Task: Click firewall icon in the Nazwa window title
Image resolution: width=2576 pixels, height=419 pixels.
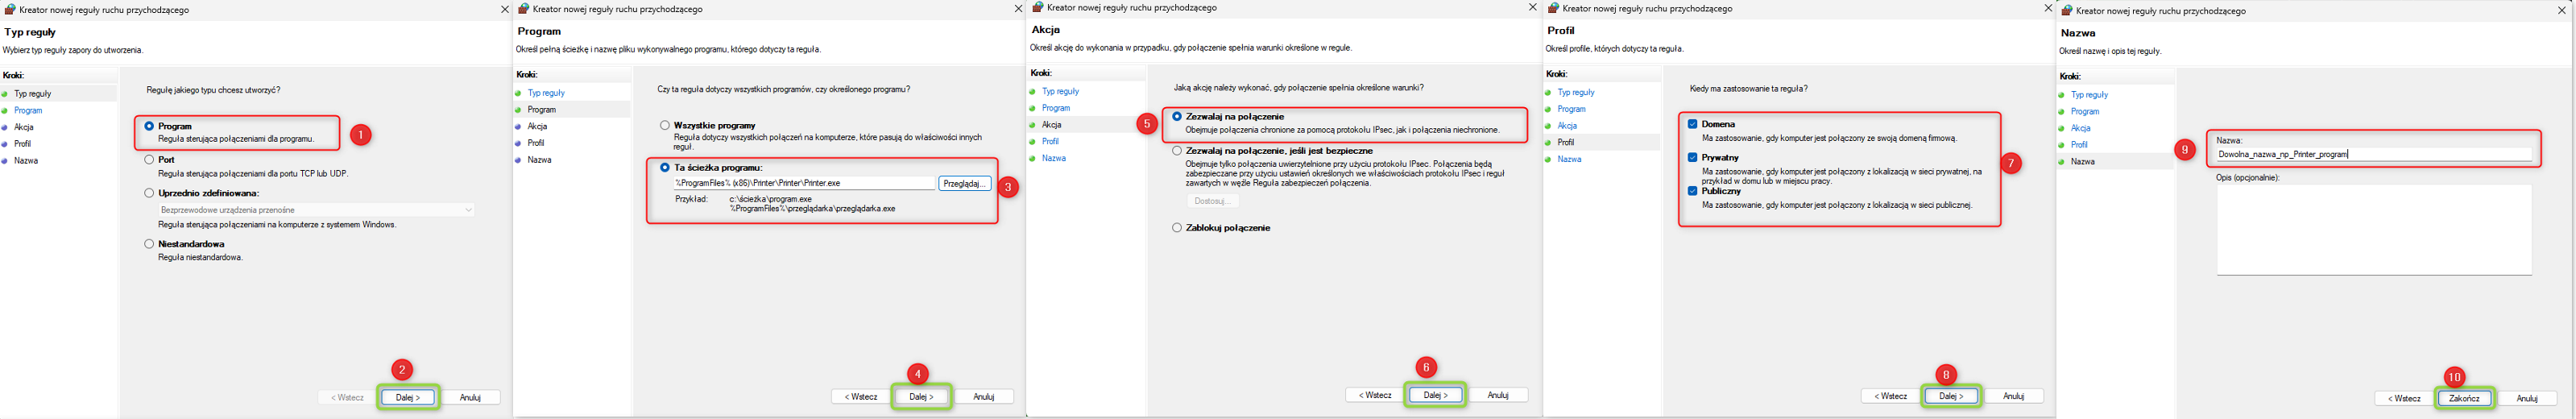Action: point(2067,10)
